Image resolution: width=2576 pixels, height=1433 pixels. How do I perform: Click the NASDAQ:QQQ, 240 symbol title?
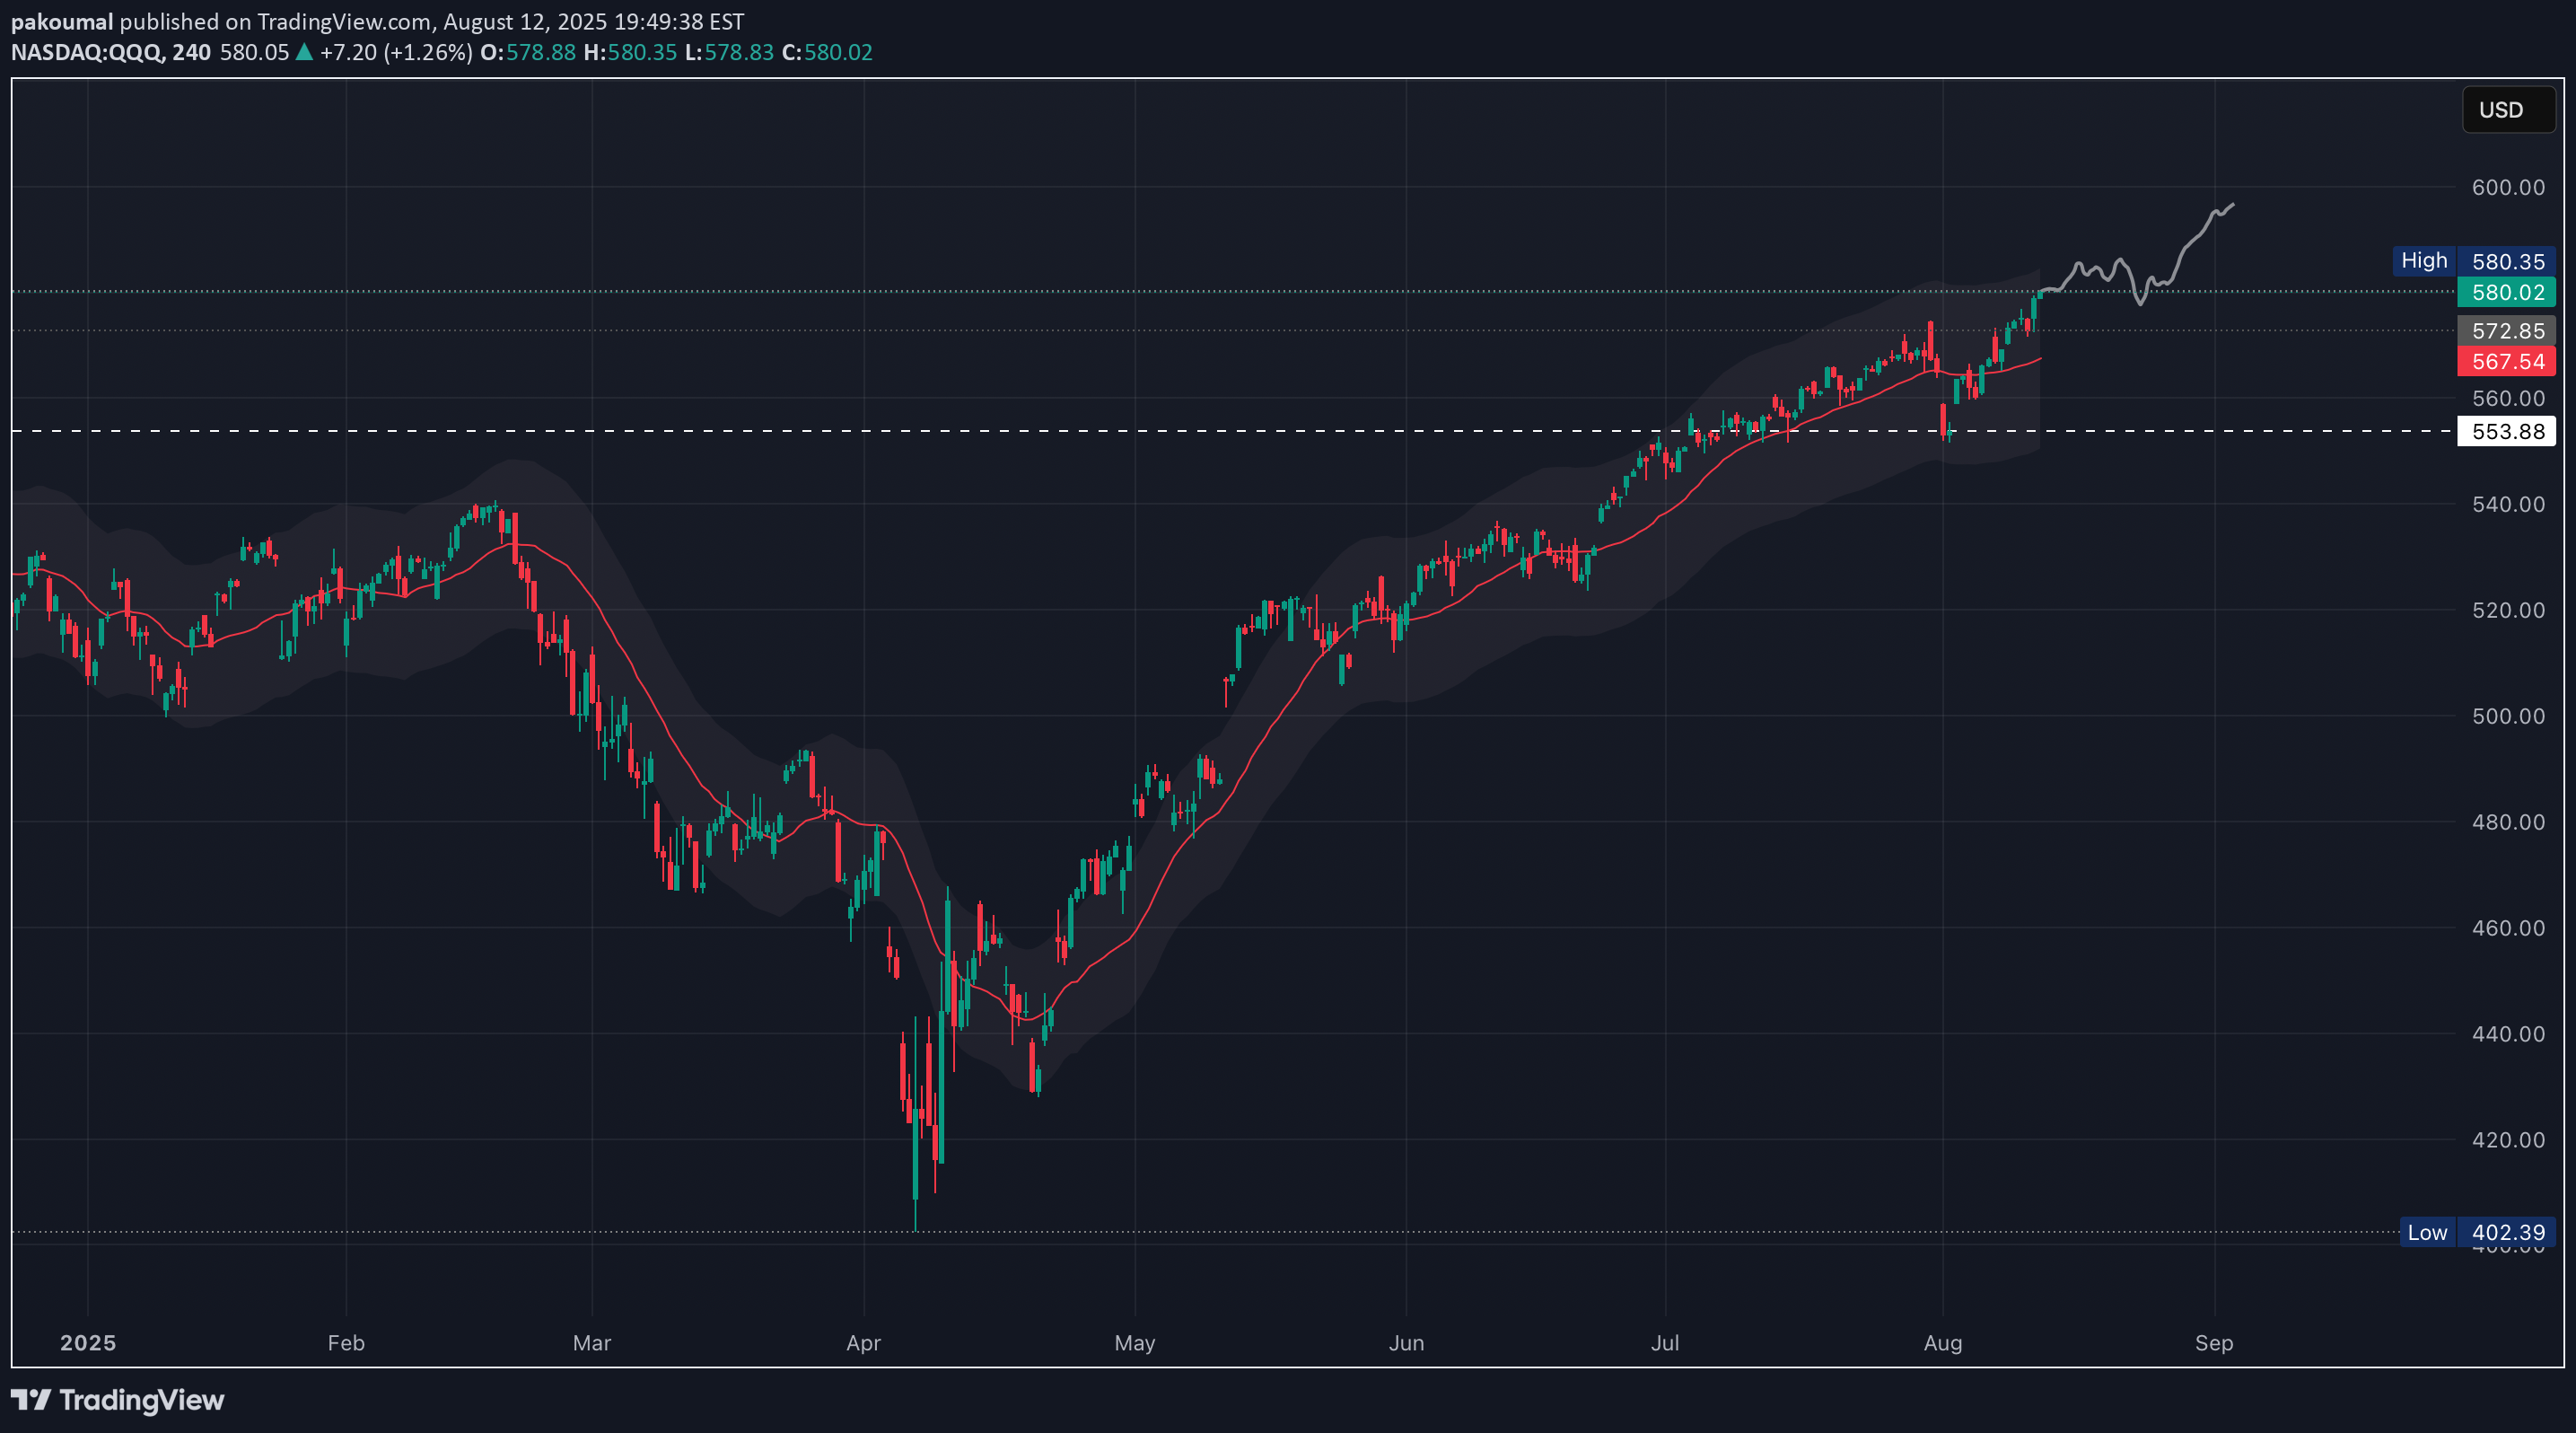point(111,52)
